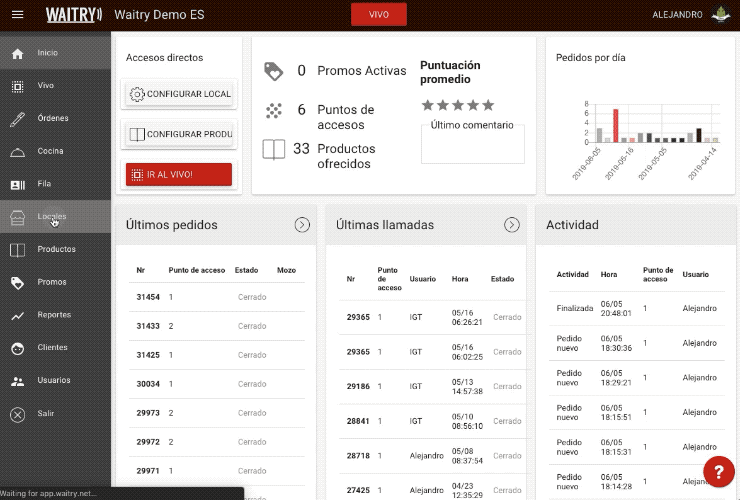Click the IR AL VIVO! button

[x=179, y=175]
